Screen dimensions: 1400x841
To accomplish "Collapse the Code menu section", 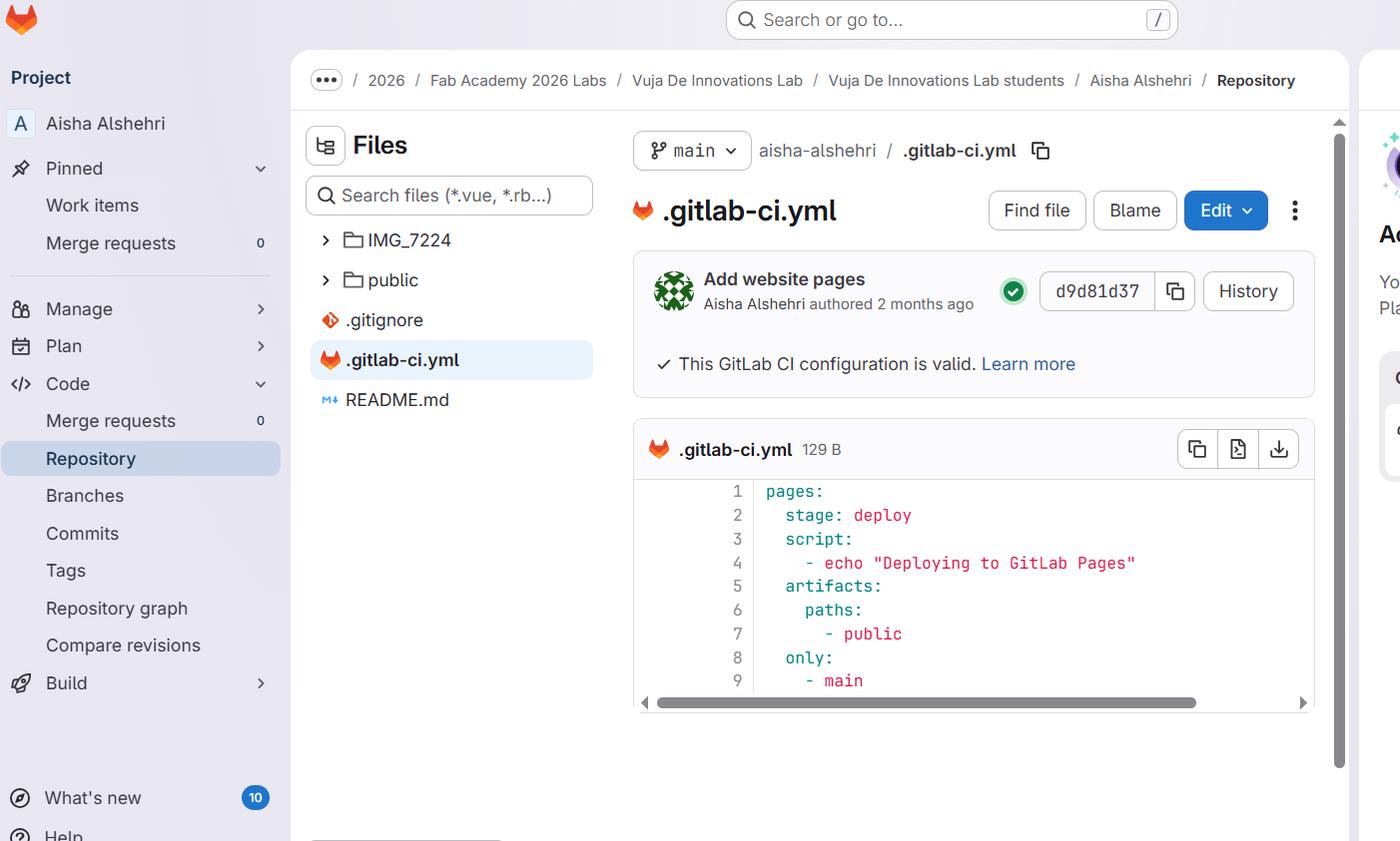I will coord(260,384).
